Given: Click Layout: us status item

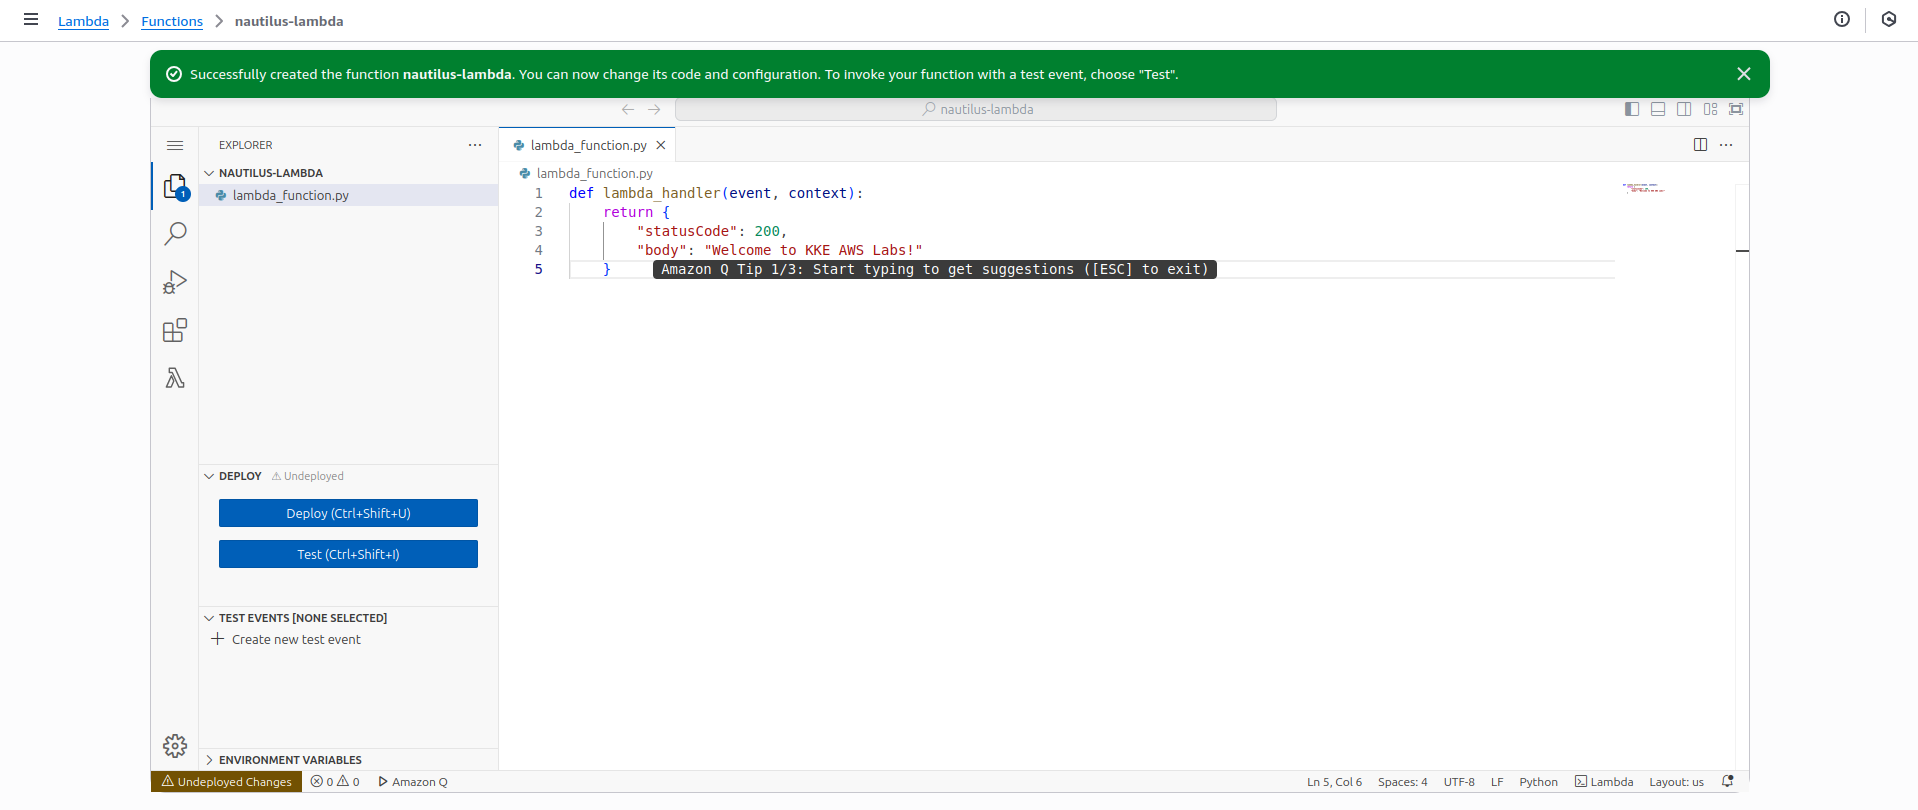Looking at the screenshot, I should (1676, 782).
